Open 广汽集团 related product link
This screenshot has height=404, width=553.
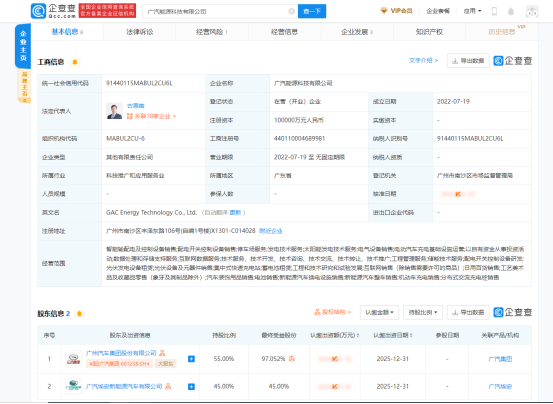pyautogui.click(x=500, y=359)
